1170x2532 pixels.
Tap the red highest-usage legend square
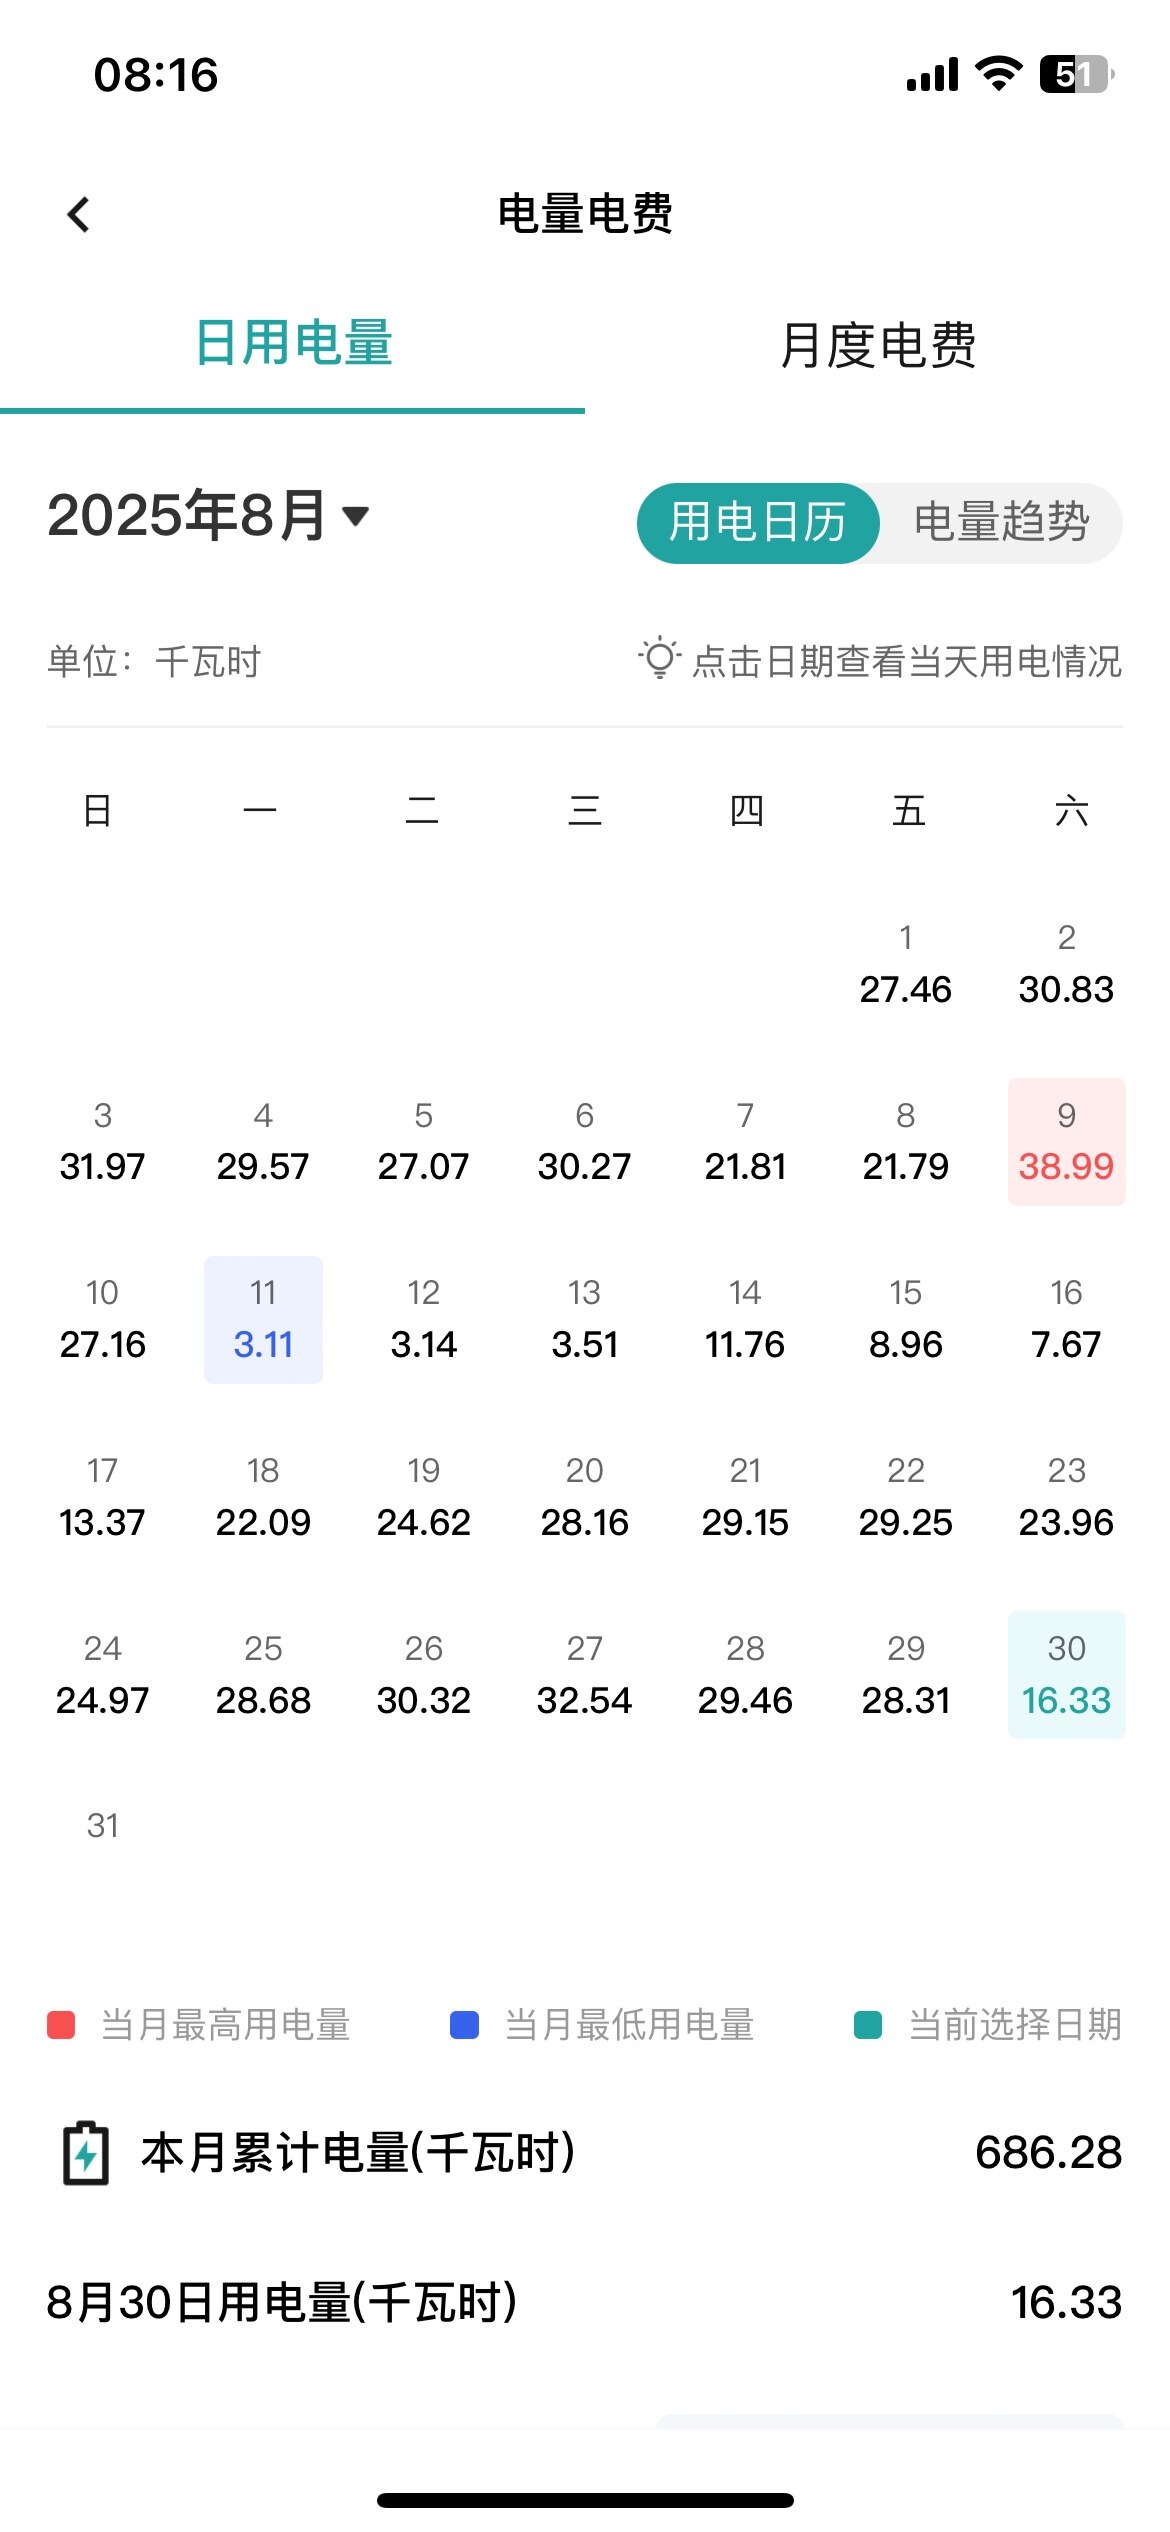(x=62, y=2025)
